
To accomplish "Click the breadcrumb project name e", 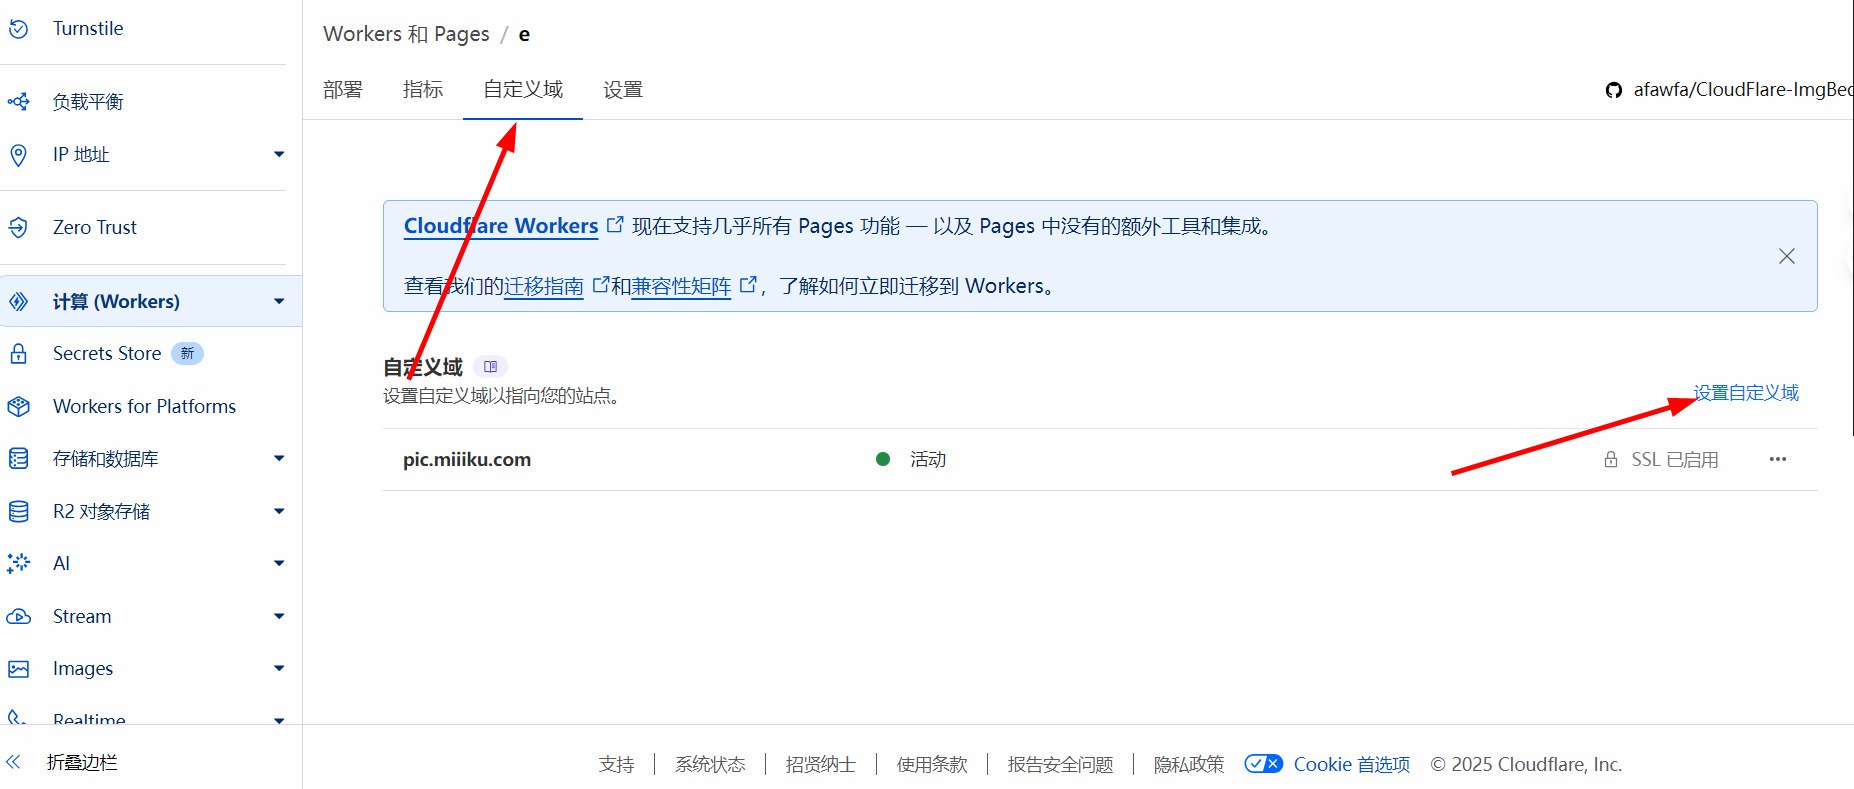I will point(524,34).
